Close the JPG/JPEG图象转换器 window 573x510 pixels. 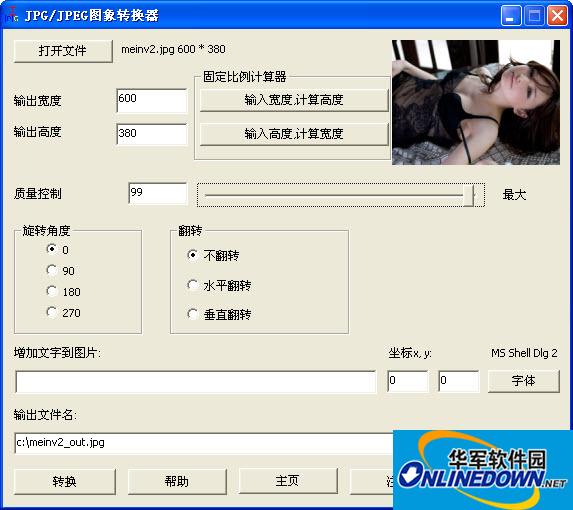coord(557,16)
